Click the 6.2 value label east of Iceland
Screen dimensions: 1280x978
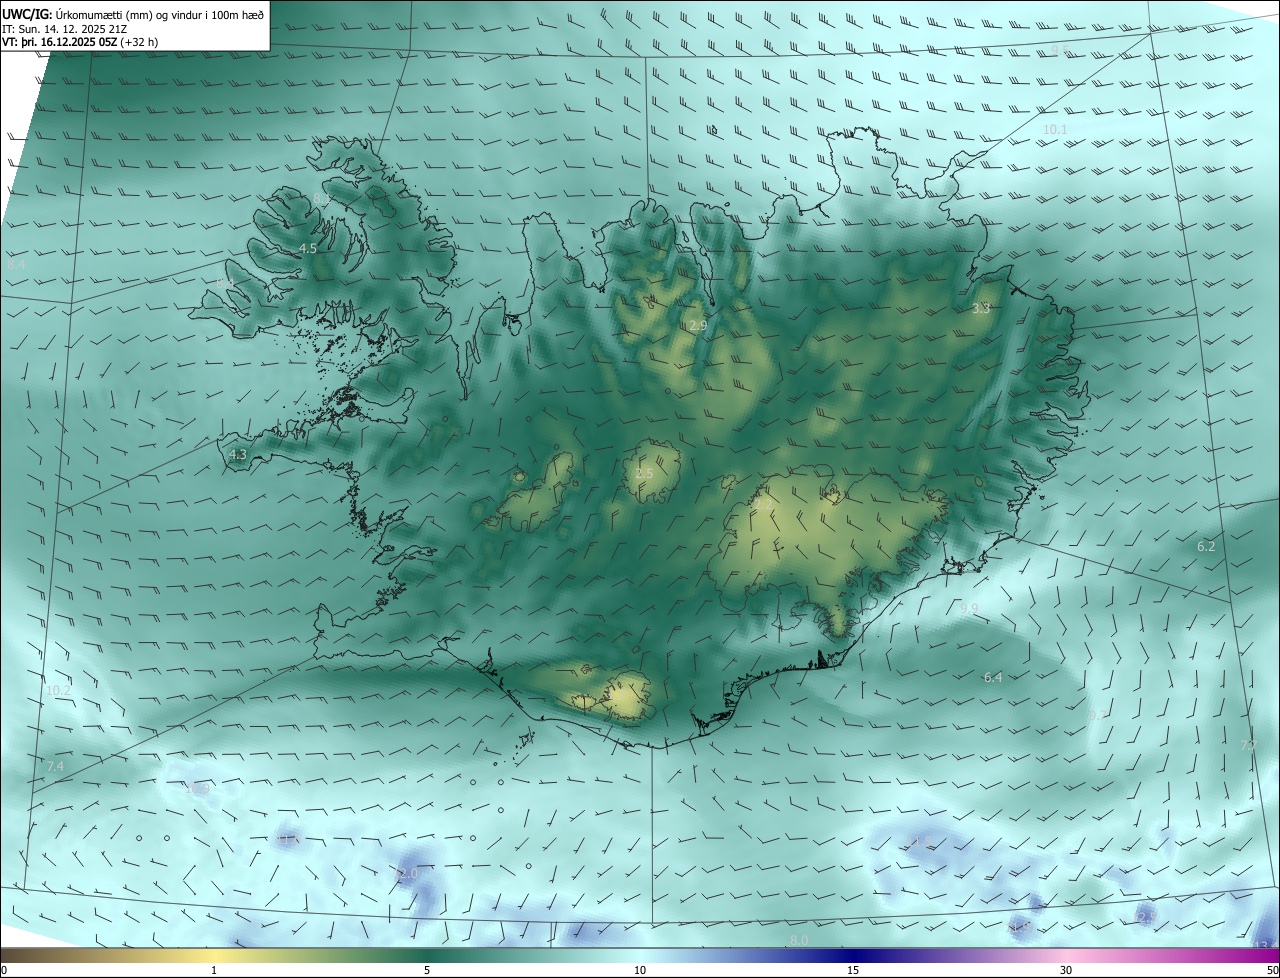[x=1206, y=547]
